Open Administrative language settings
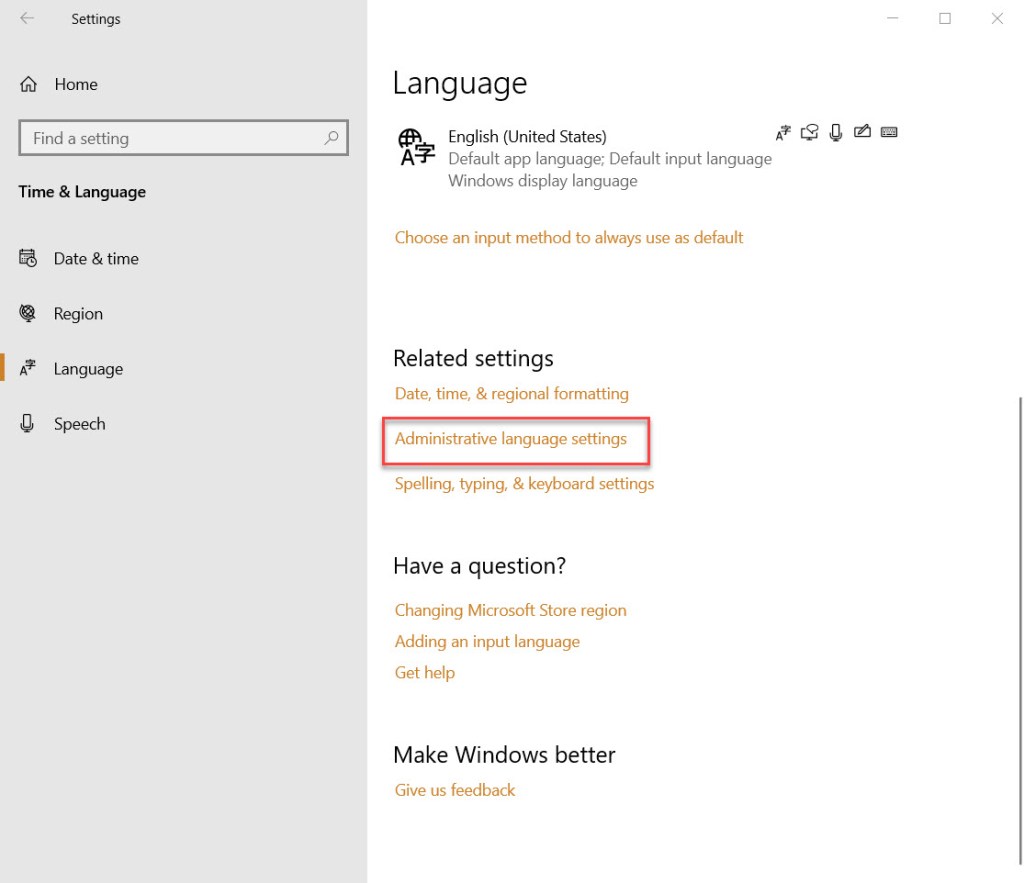The height and width of the screenshot is (883, 1024). point(510,439)
